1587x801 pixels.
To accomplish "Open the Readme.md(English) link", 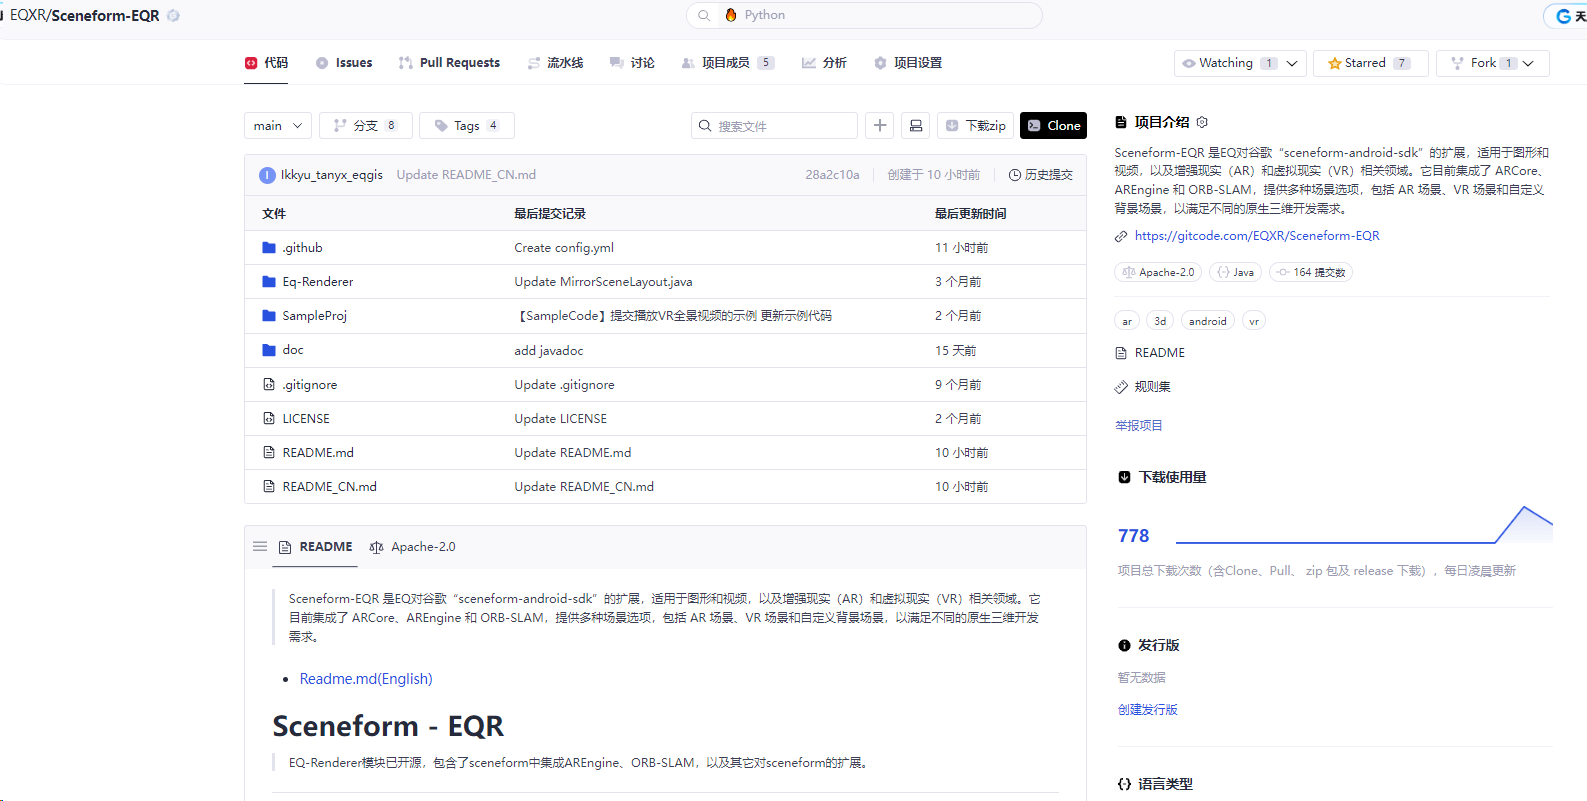I will (366, 678).
